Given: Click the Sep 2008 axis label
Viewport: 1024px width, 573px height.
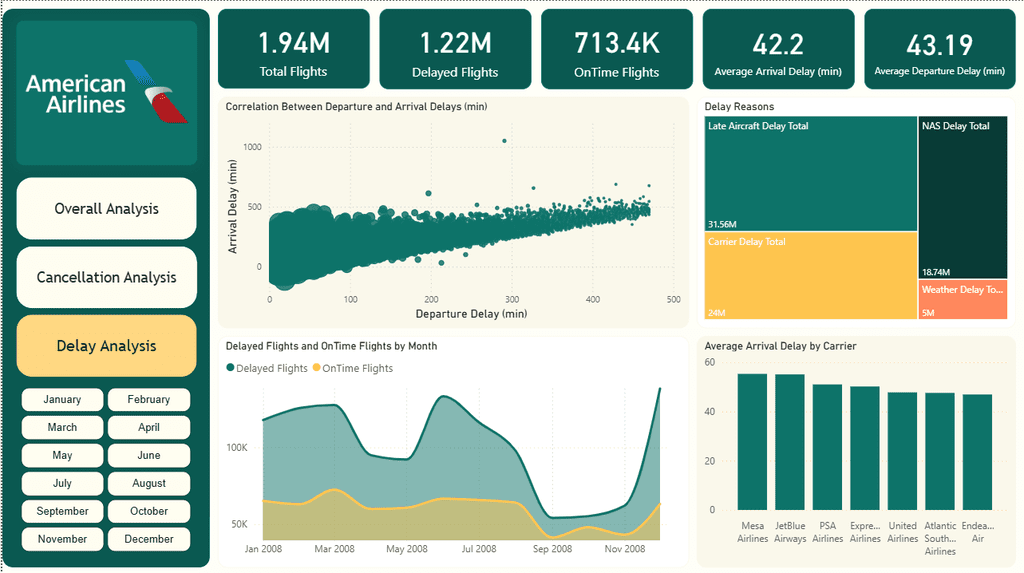Looking at the screenshot, I should click(x=552, y=549).
